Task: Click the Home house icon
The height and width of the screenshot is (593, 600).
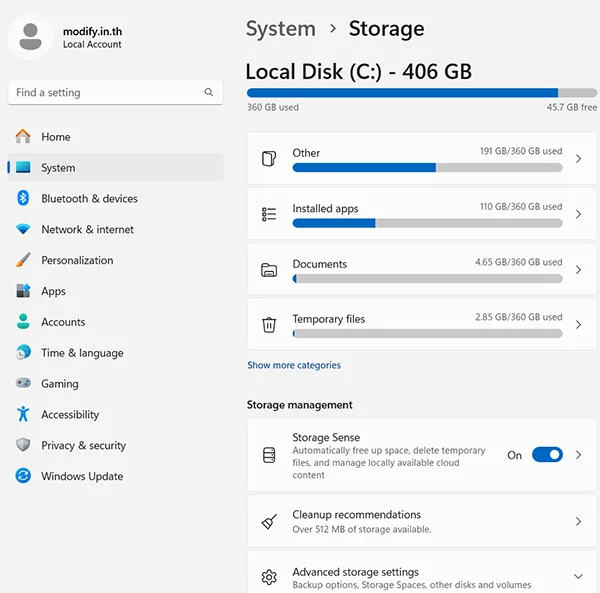Action: (23, 137)
